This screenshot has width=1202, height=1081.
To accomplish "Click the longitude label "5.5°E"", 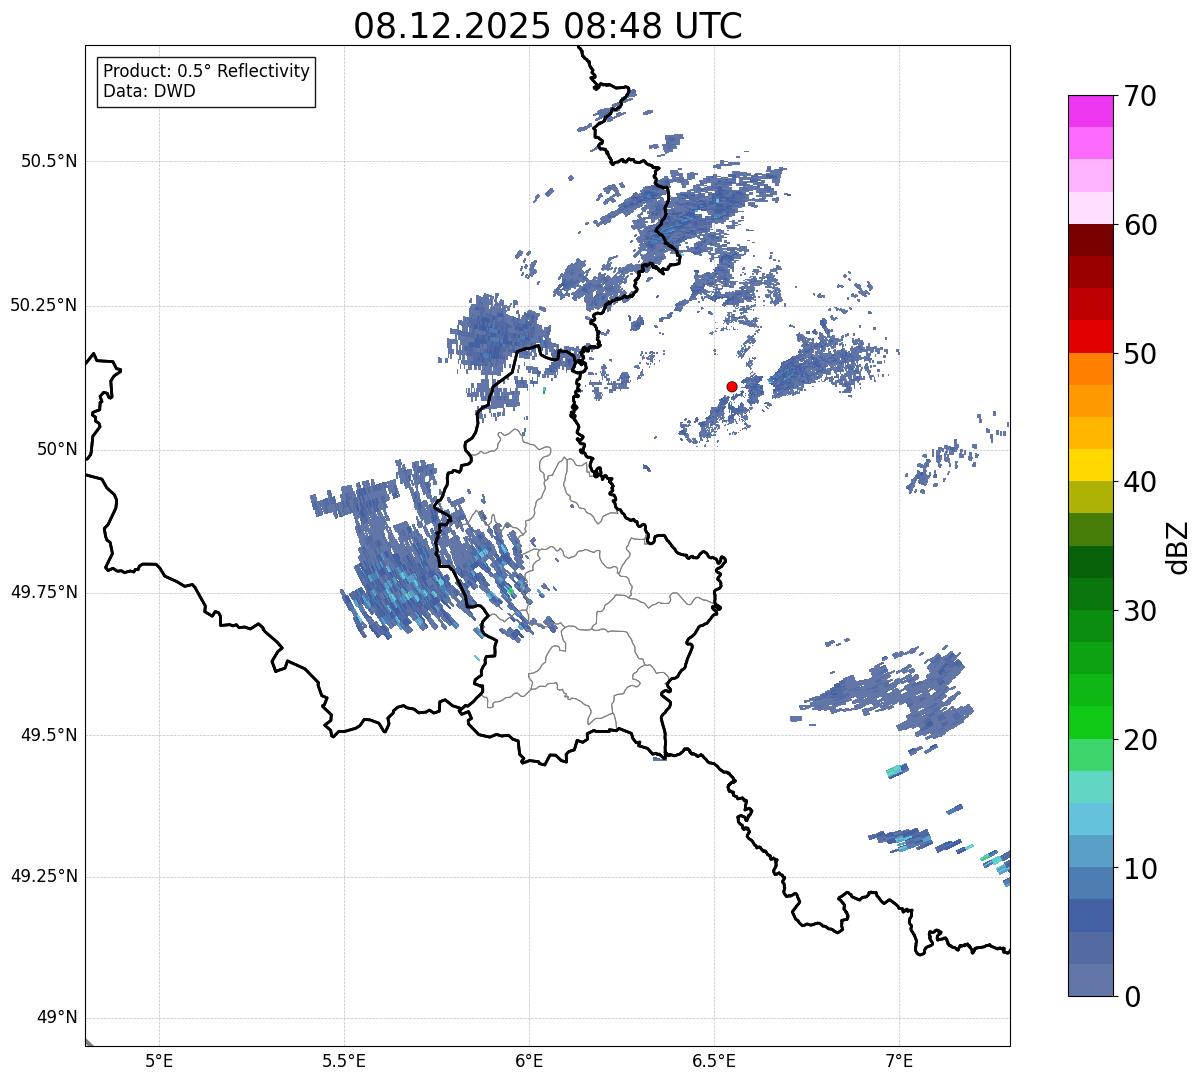I will click(x=344, y=1060).
